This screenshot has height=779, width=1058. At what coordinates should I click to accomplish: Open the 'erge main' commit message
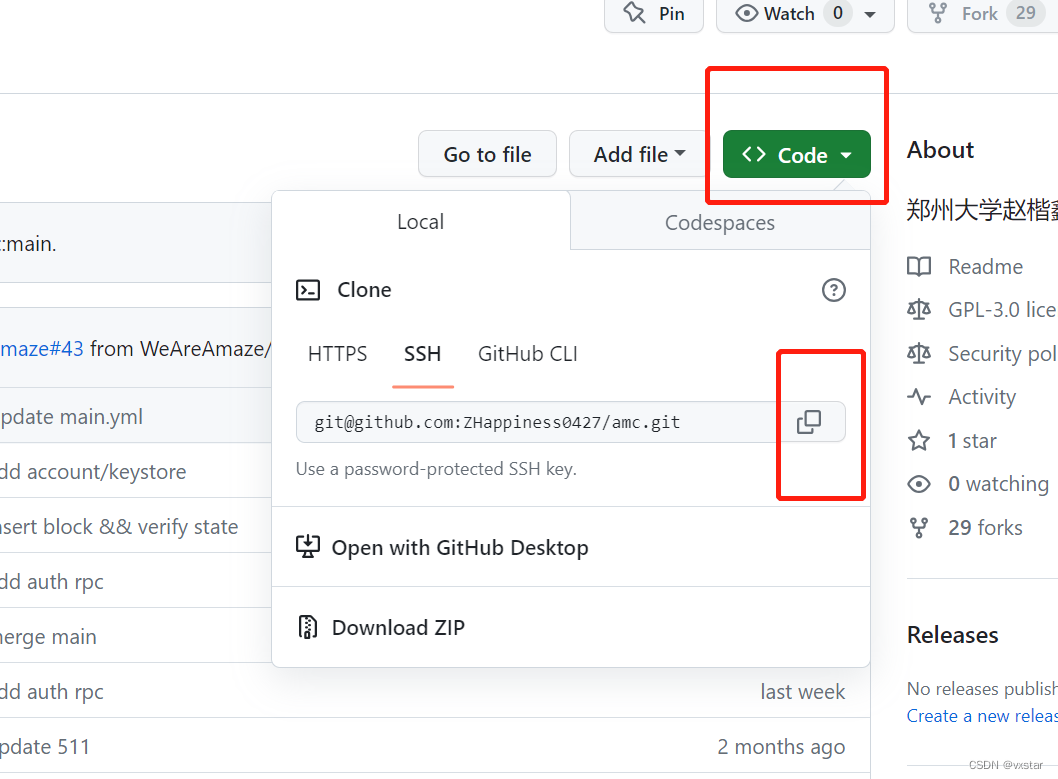[x=49, y=637]
